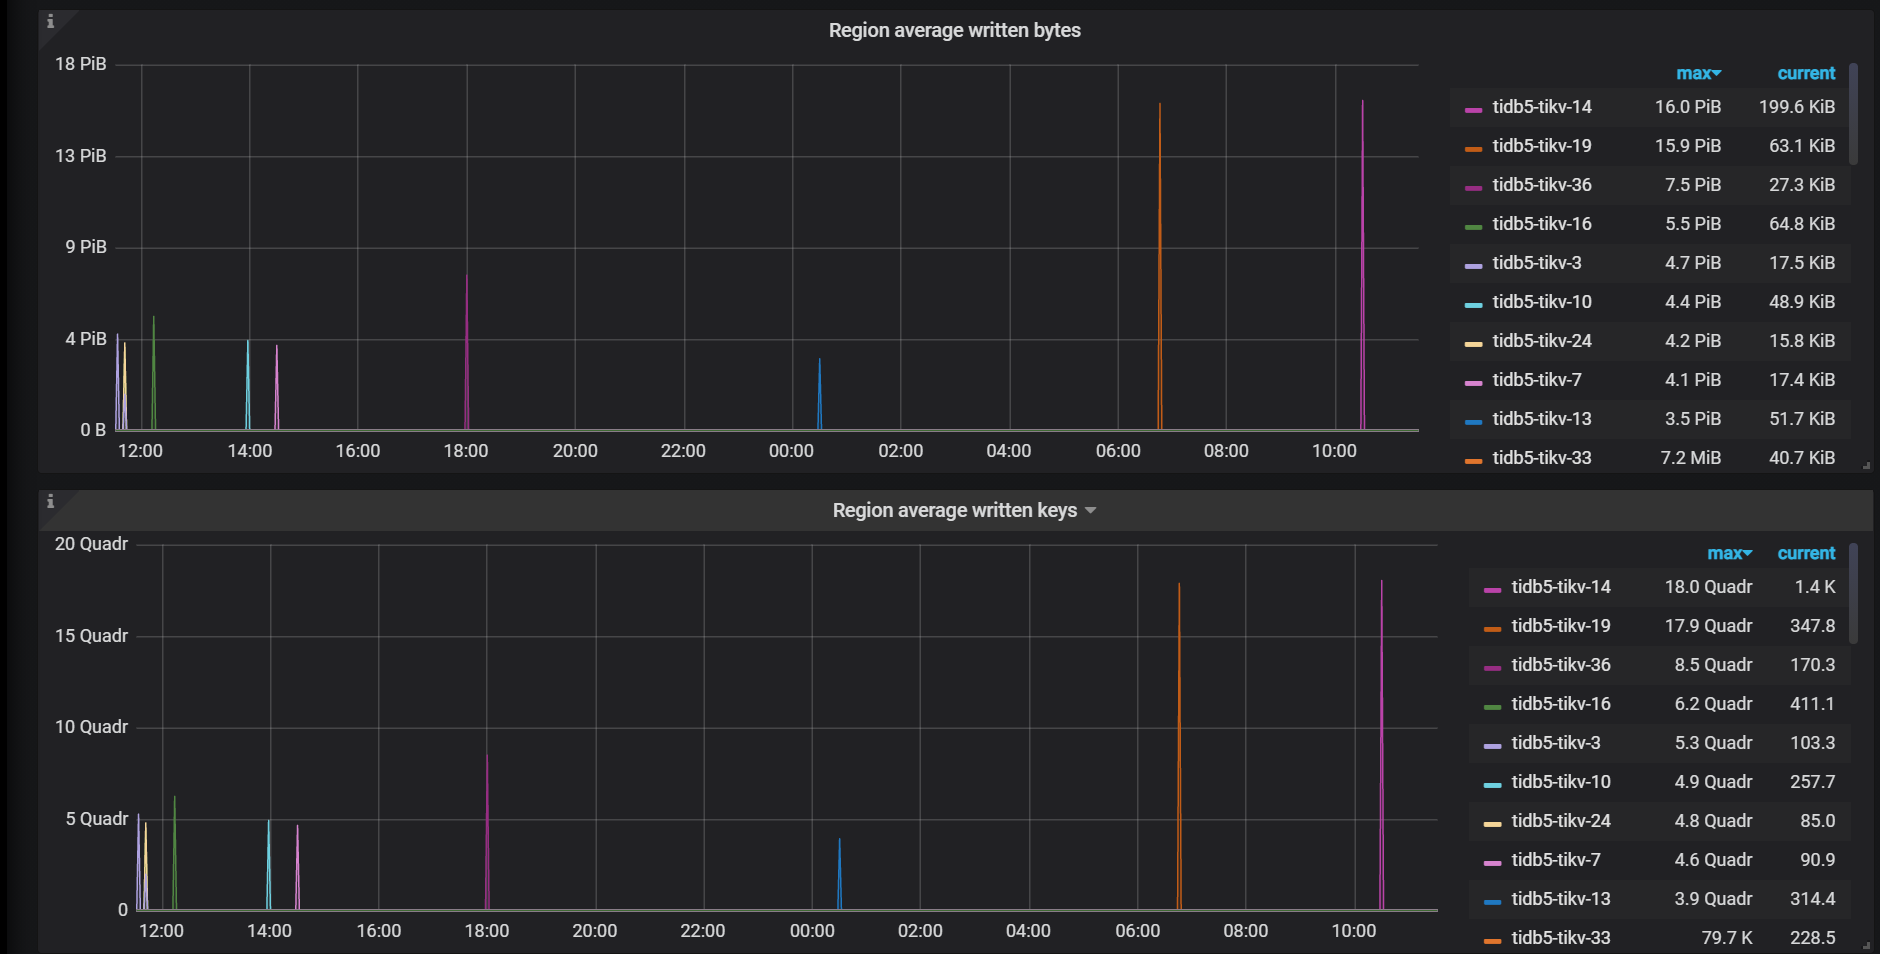Open color picker for tidb5-tikv-7 keys swatch
The height and width of the screenshot is (954, 1880).
(x=1492, y=863)
